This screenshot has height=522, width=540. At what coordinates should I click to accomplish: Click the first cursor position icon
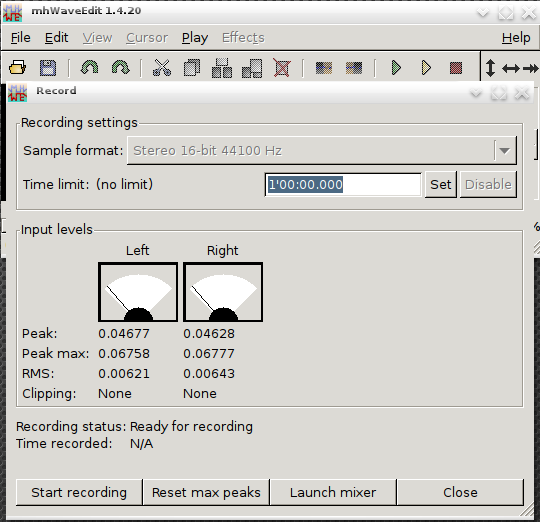(324, 68)
